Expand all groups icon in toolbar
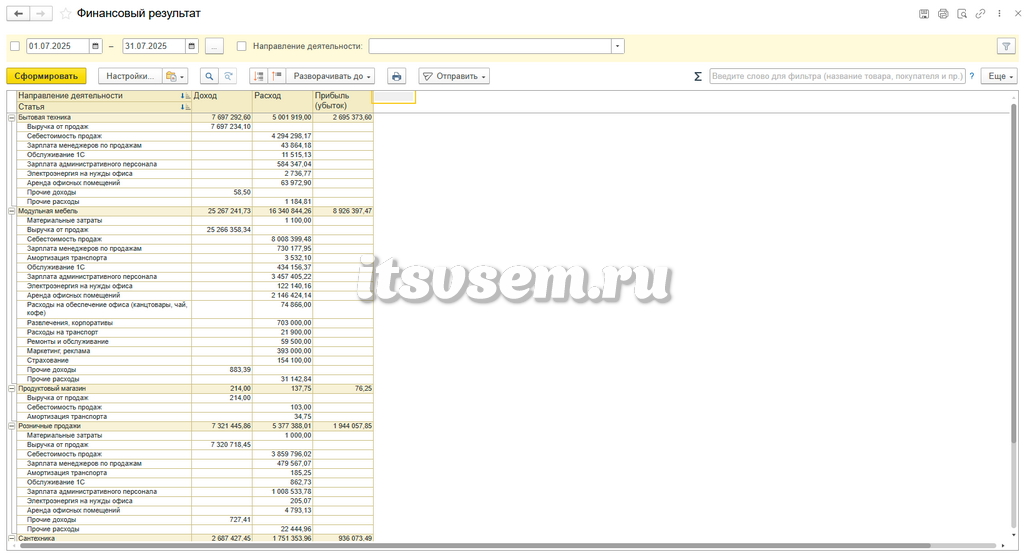This screenshot has width=1024, height=554. pyautogui.click(x=277, y=76)
